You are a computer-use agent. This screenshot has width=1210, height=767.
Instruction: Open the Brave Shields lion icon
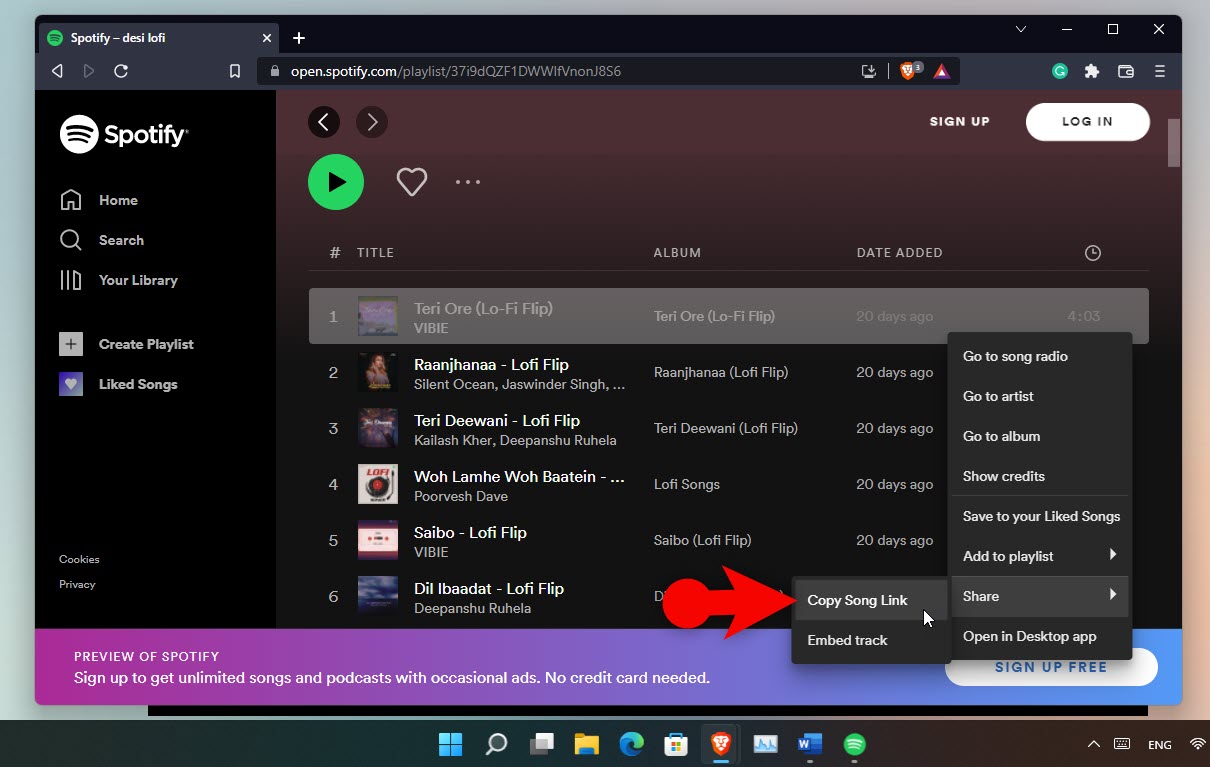tap(908, 71)
